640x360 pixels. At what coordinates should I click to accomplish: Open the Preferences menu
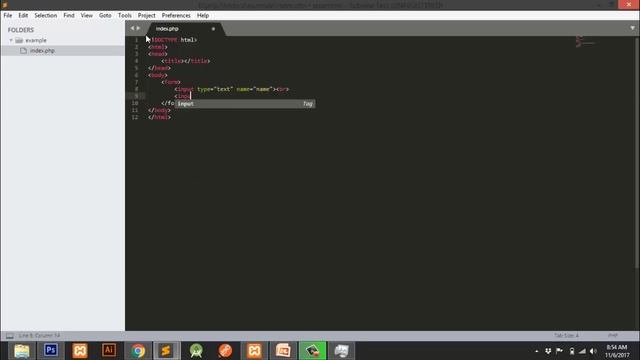pyautogui.click(x=176, y=16)
